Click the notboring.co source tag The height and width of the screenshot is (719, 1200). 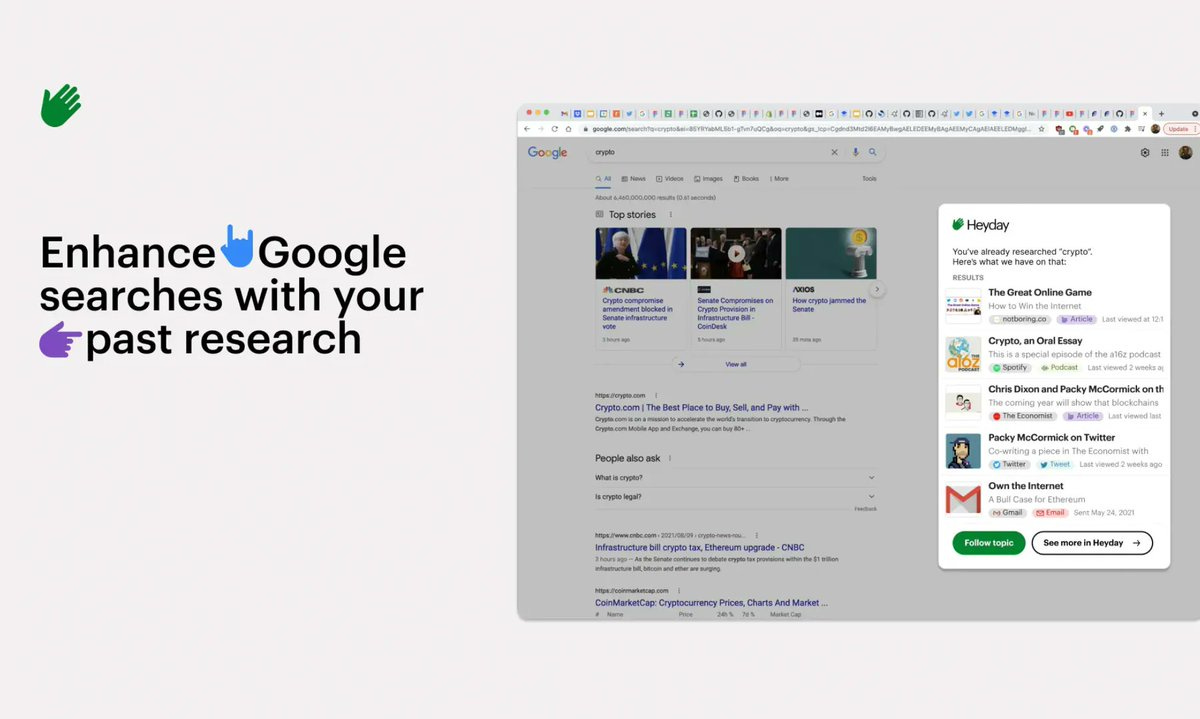tap(1021, 319)
